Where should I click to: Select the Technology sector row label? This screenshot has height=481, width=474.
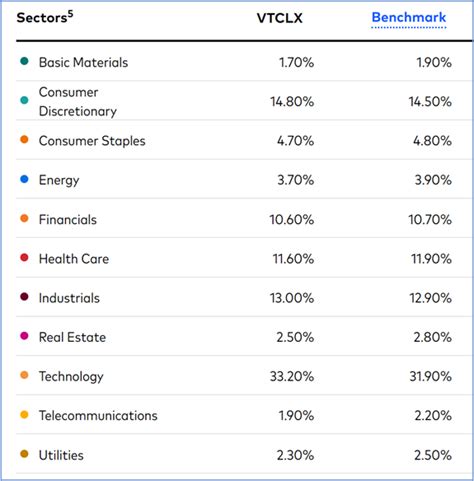point(71,377)
